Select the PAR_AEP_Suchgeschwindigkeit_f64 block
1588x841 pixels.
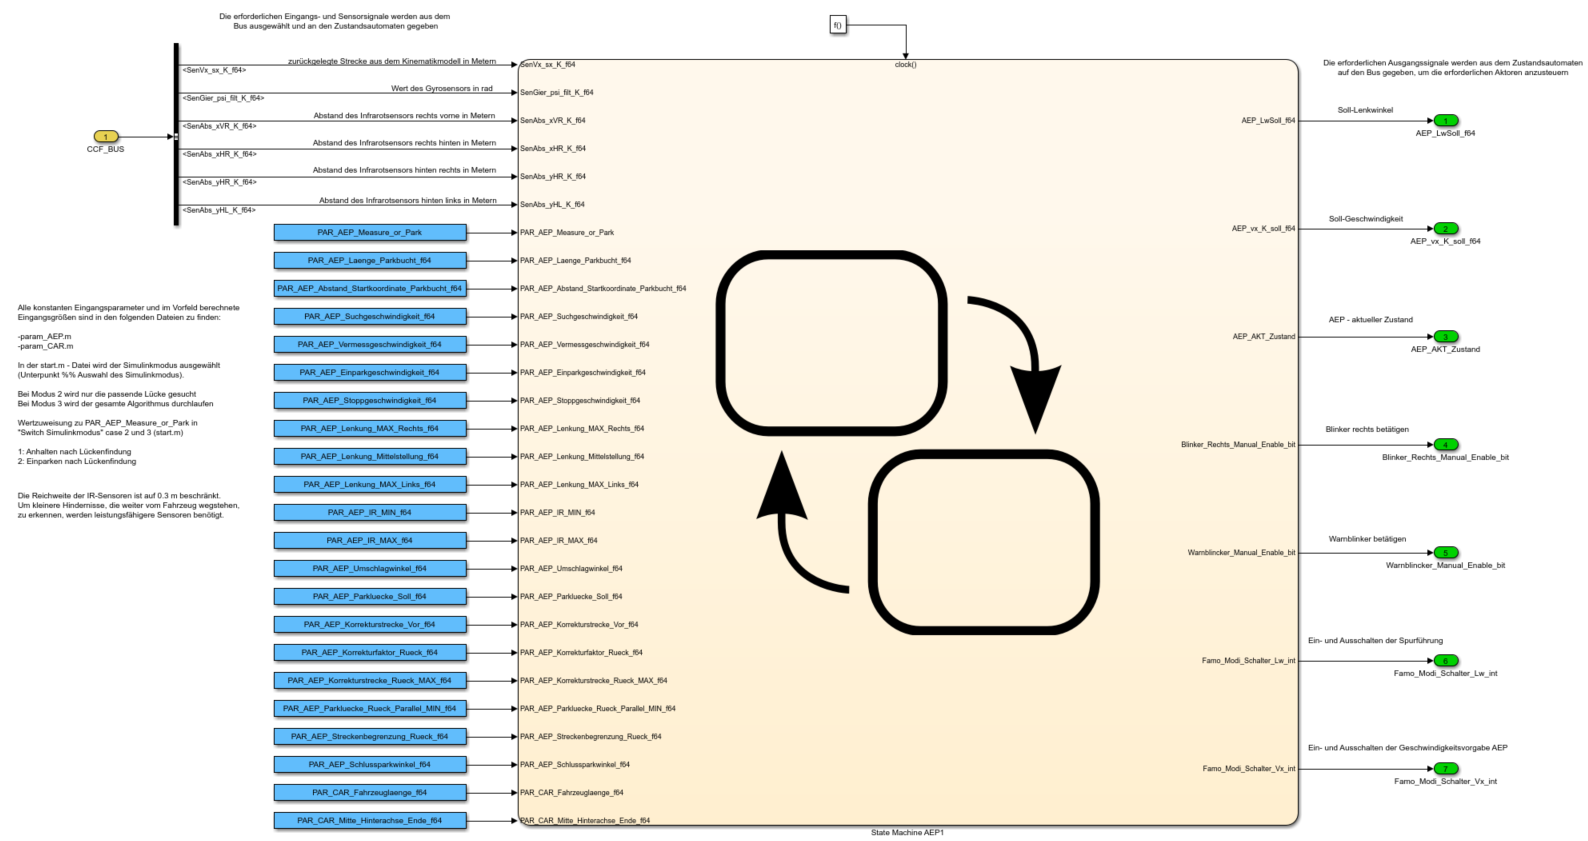(370, 317)
